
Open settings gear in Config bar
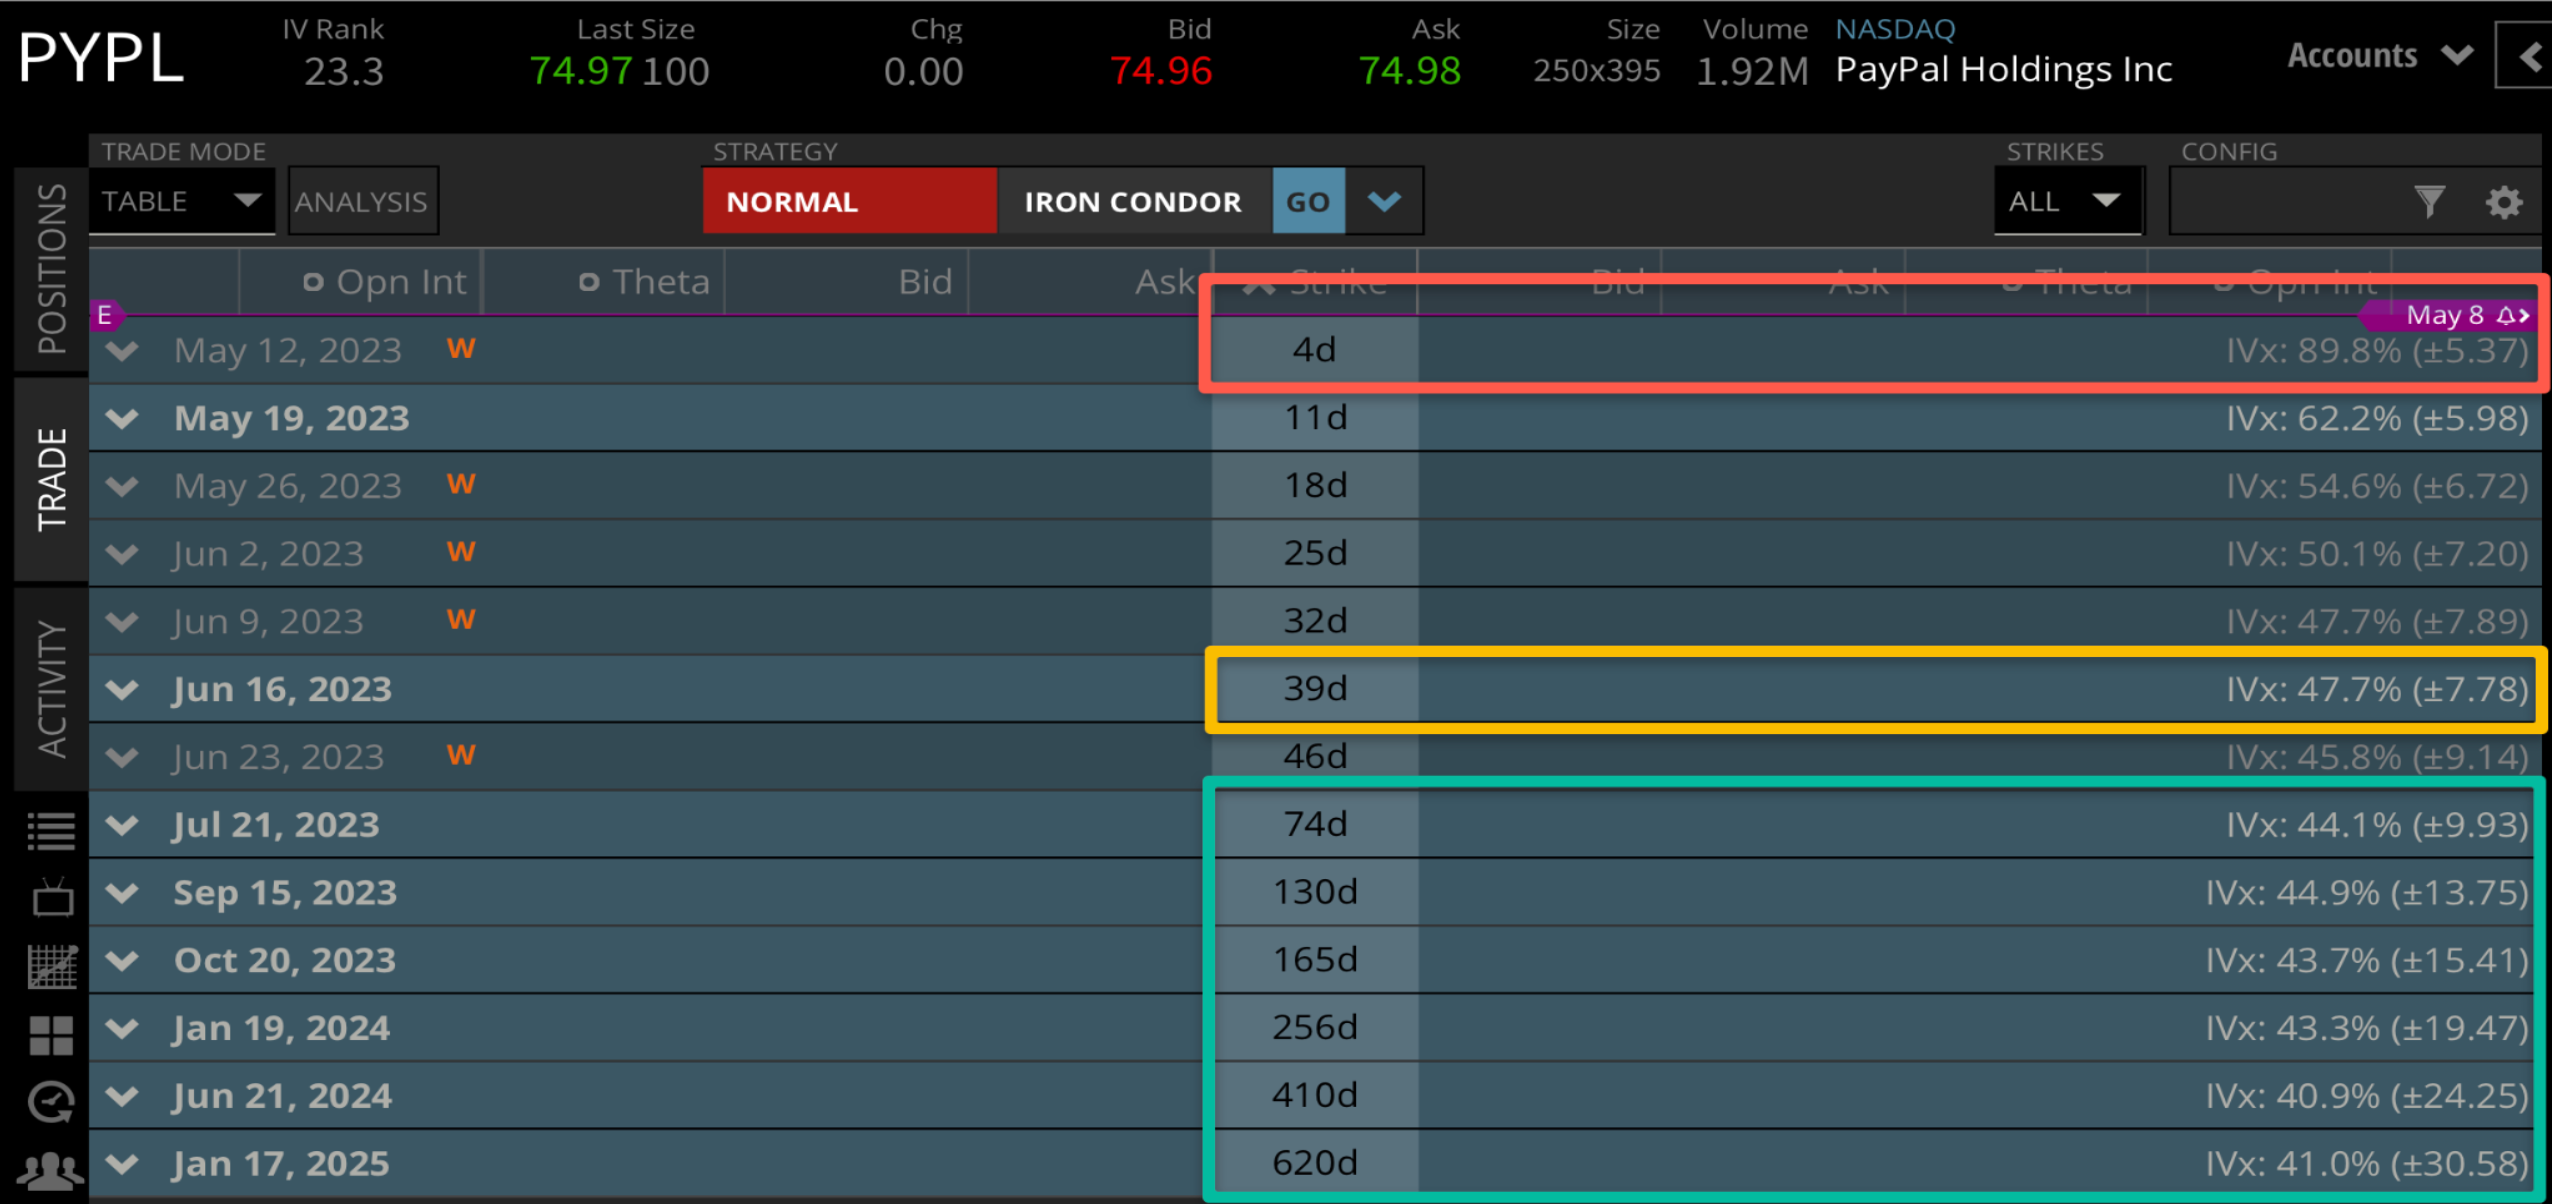coord(2503,202)
